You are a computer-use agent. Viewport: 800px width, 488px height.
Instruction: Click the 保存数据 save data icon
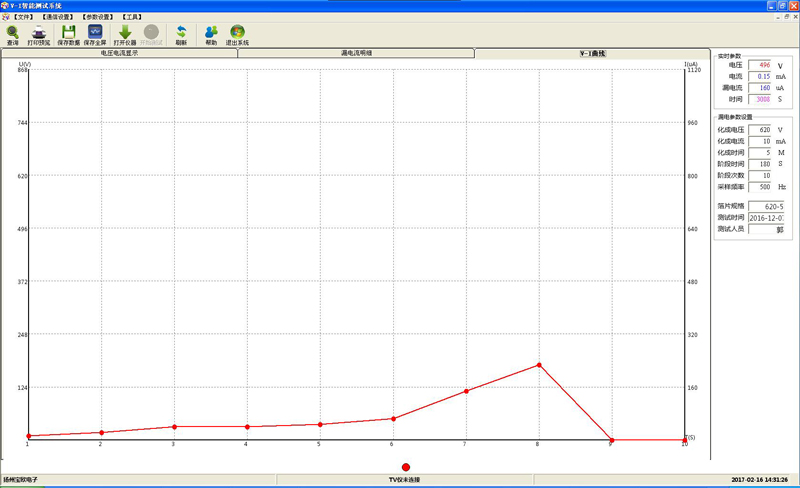[x=68, y=35]
